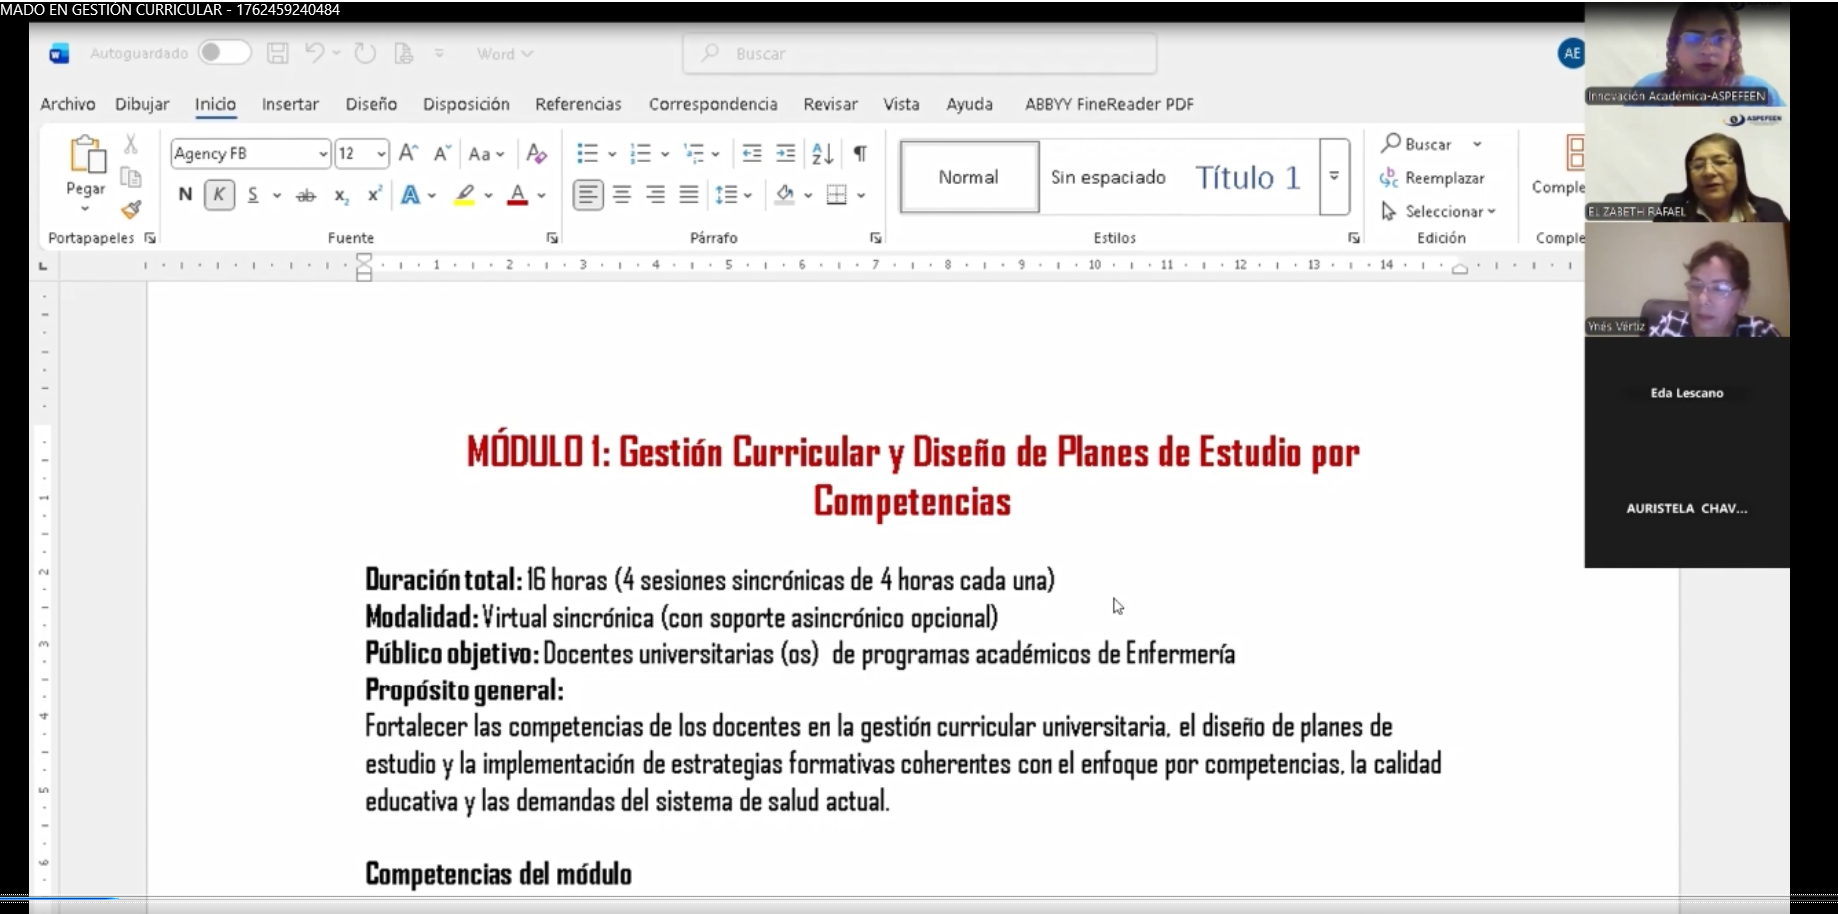Apply strikethrough formatting
The width and height of the screenshot is (1838, 914).
pyautogui.click(x=306, y=196)
